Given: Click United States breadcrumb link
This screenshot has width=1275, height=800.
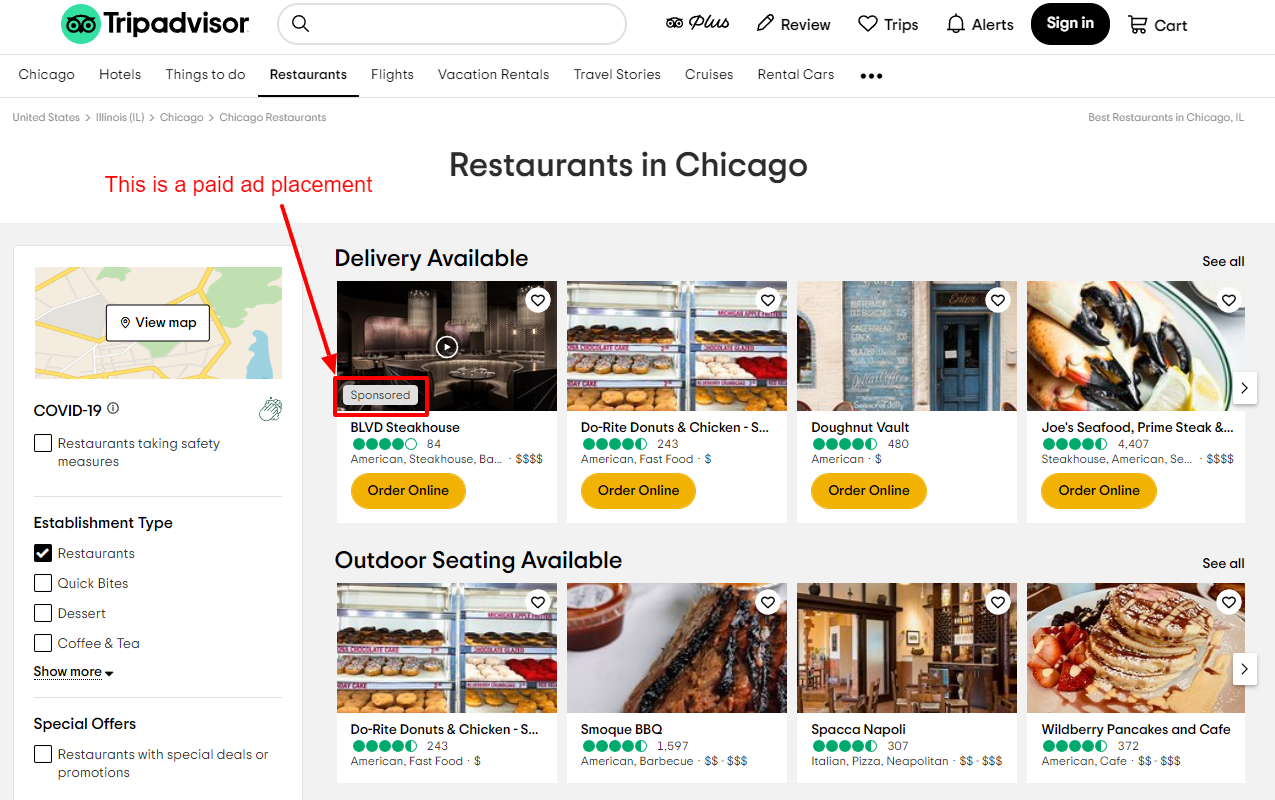Looking at the screenshot, I should tap(46, 118).
